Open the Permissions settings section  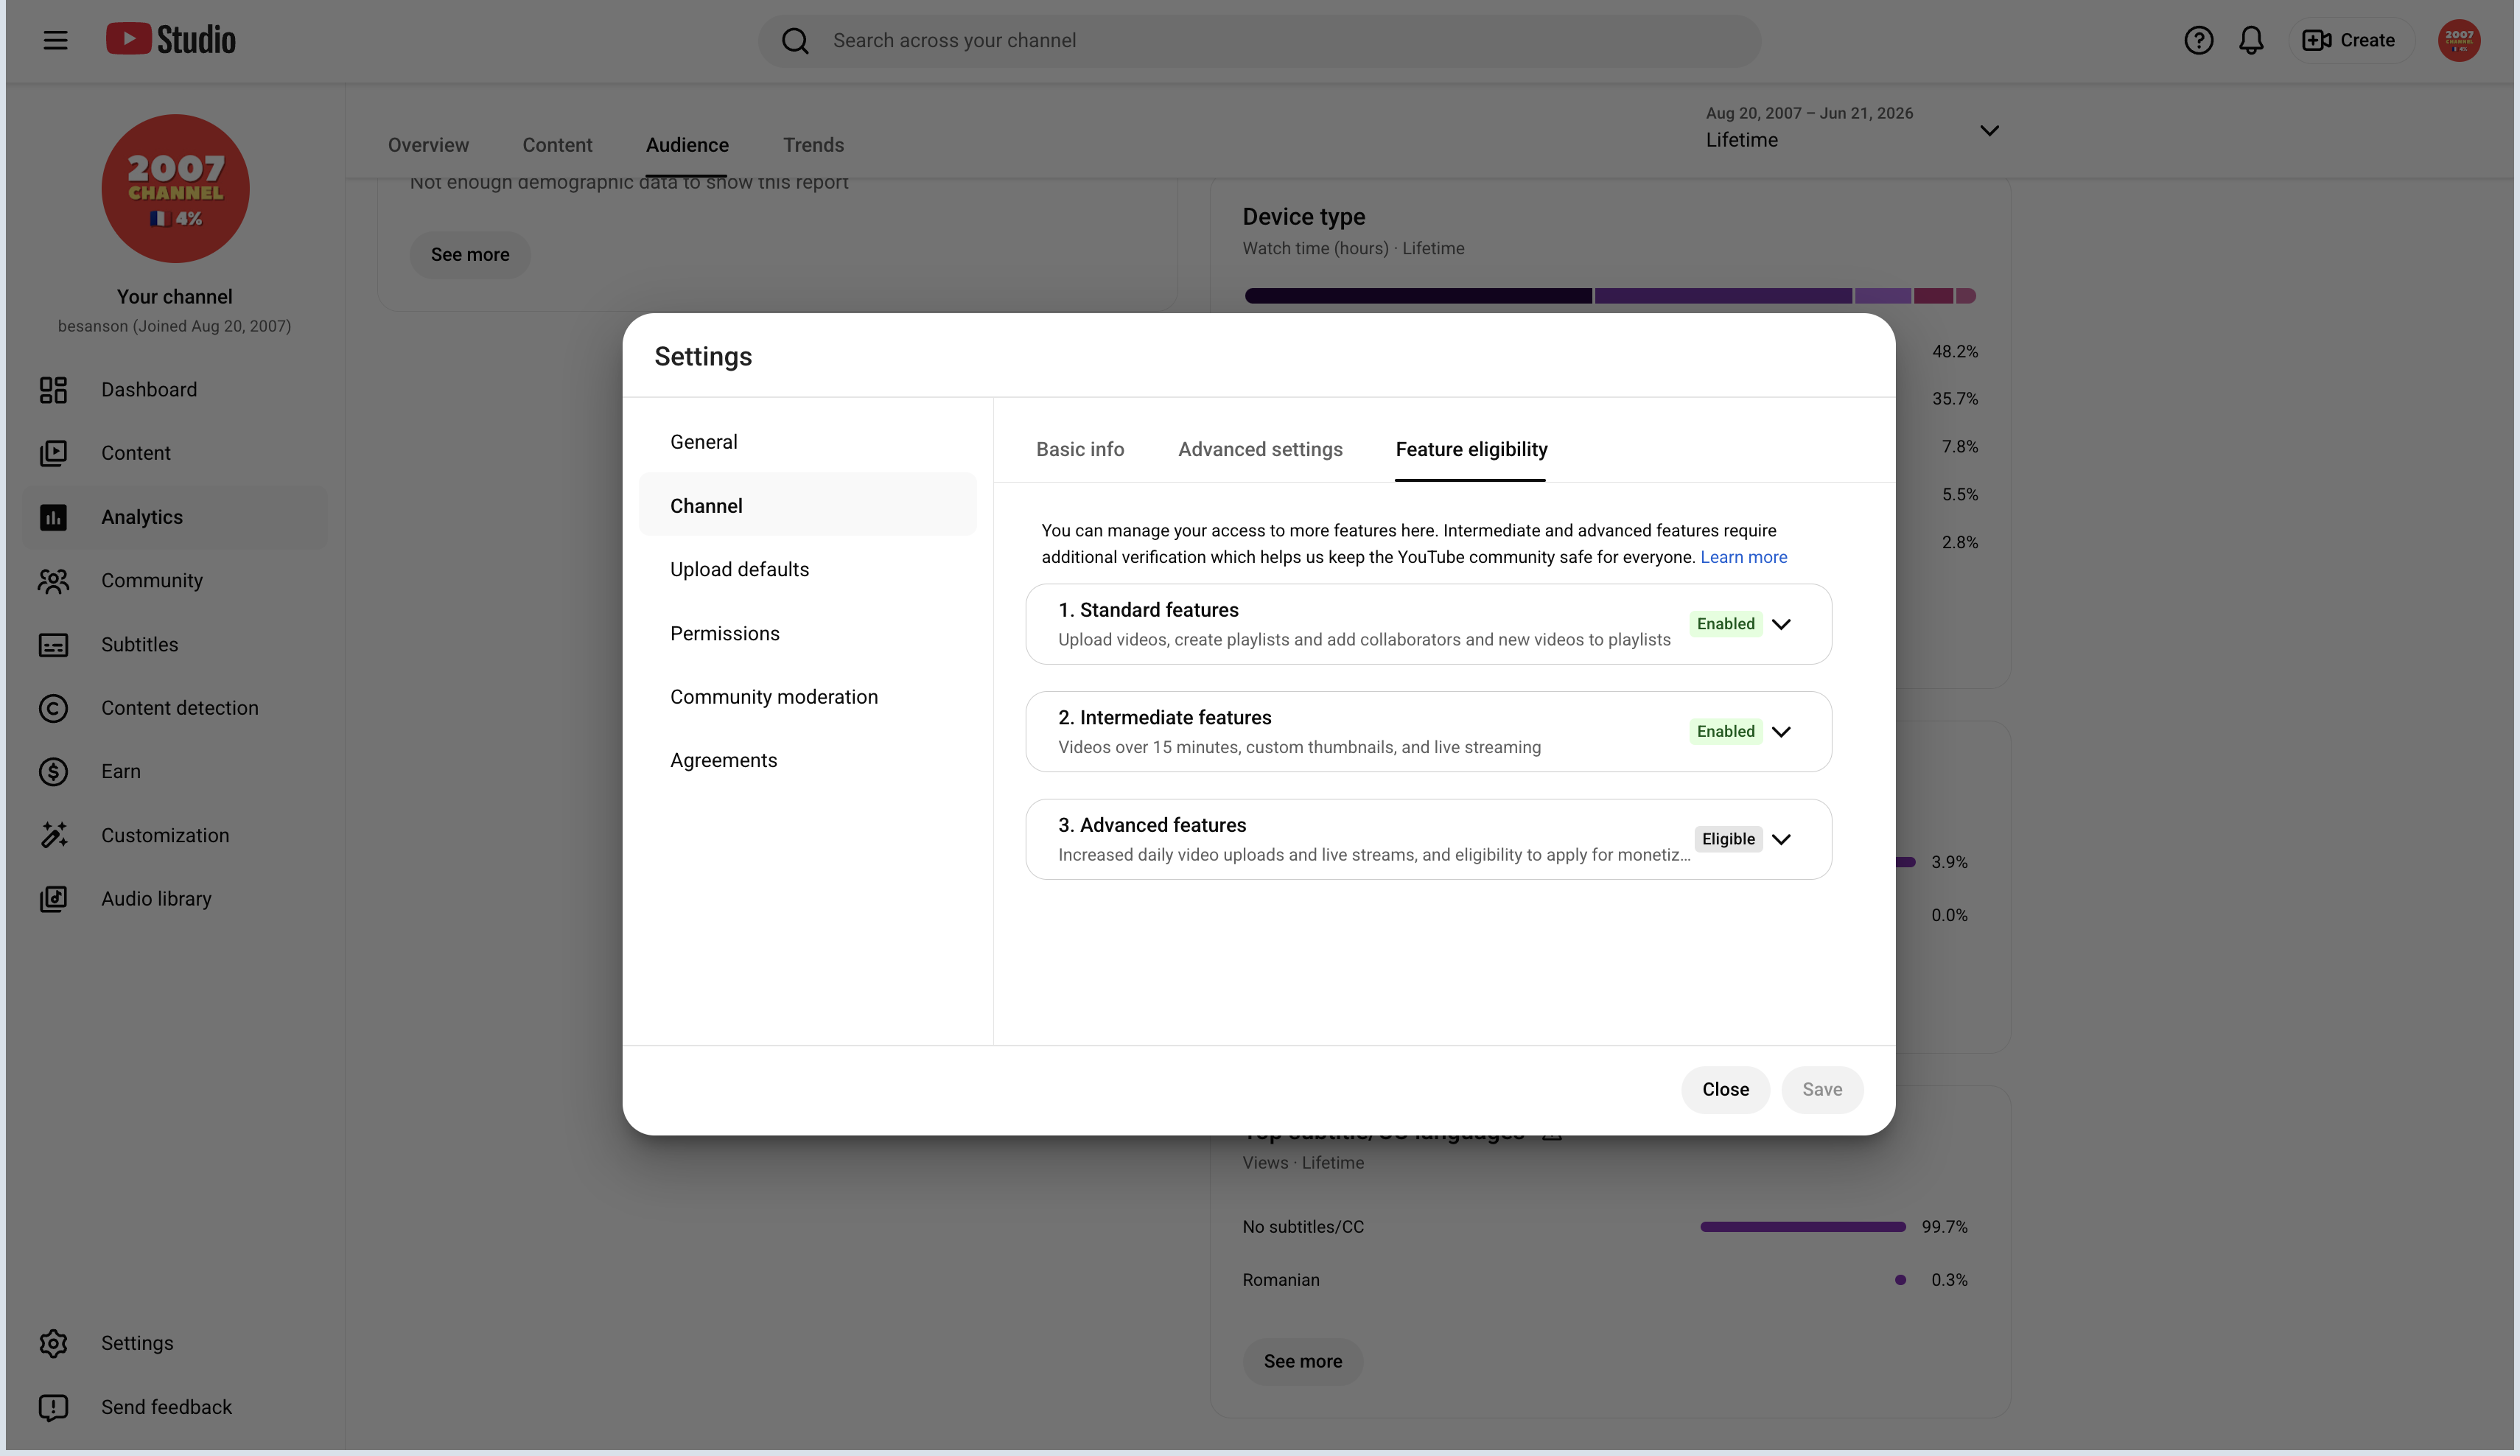pos(807,633)
